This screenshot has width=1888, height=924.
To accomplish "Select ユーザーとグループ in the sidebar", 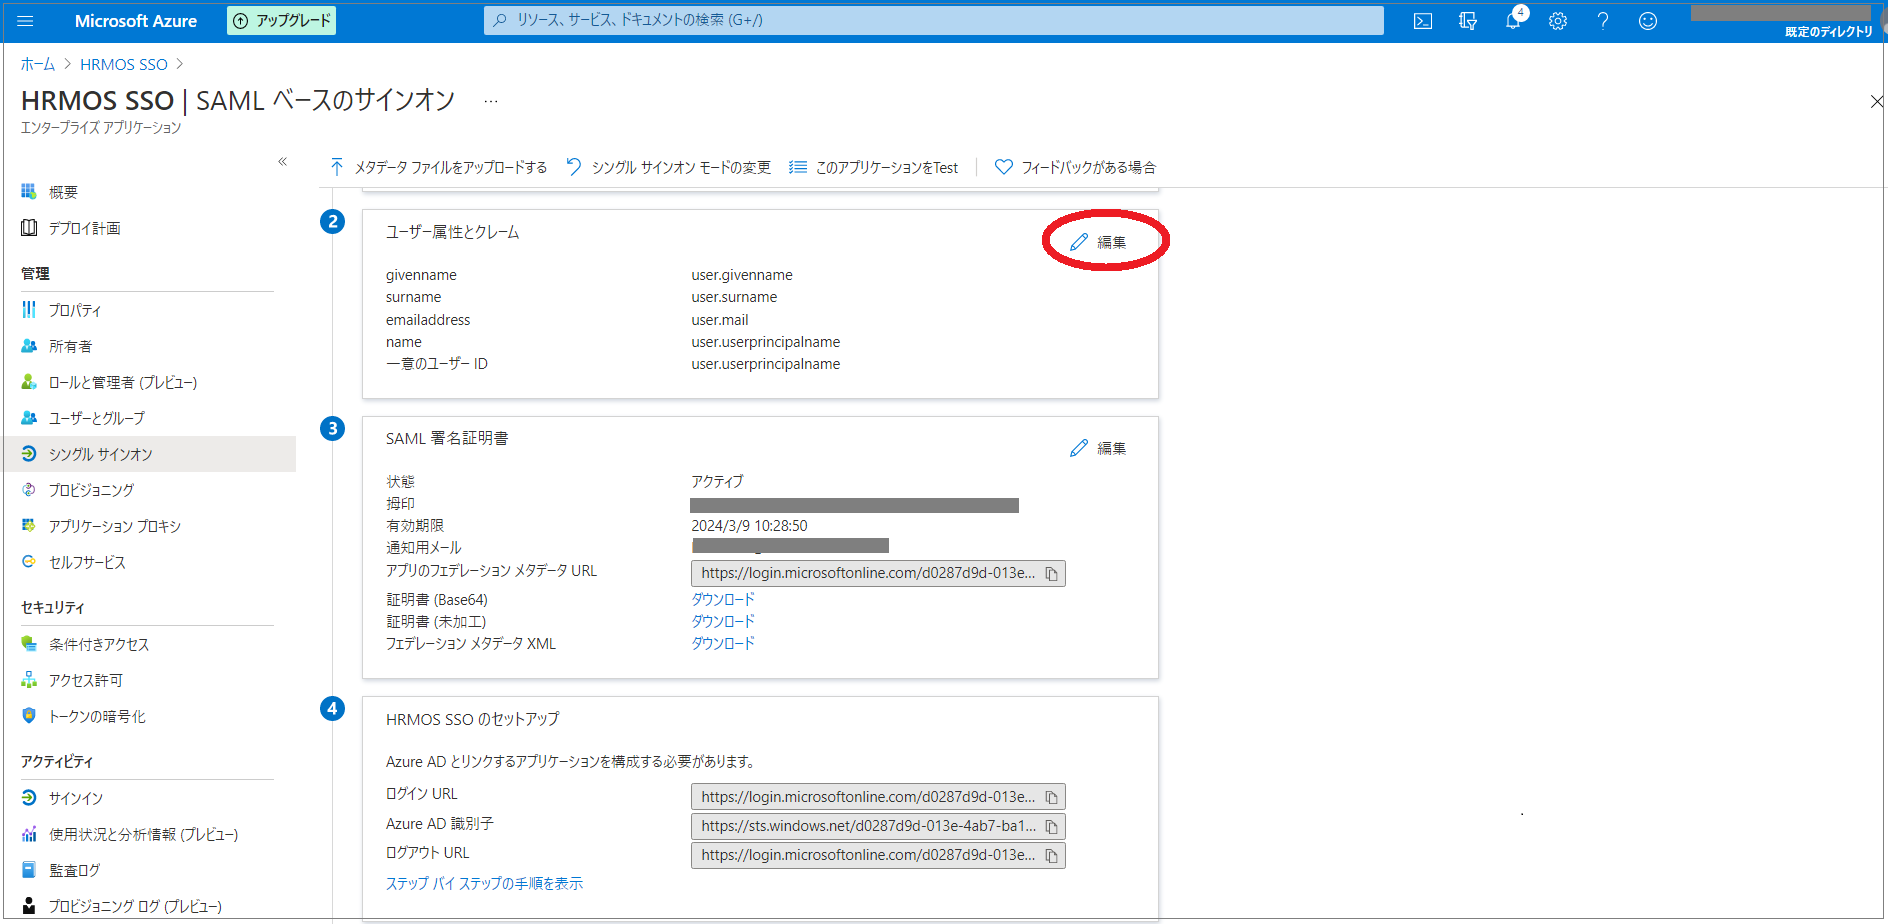I will coord(96,418).
